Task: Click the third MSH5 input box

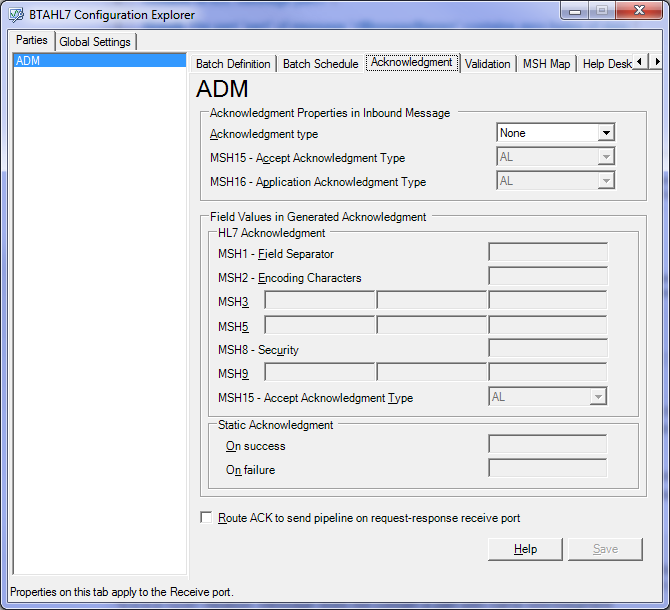Action: (x=548, y=325)
